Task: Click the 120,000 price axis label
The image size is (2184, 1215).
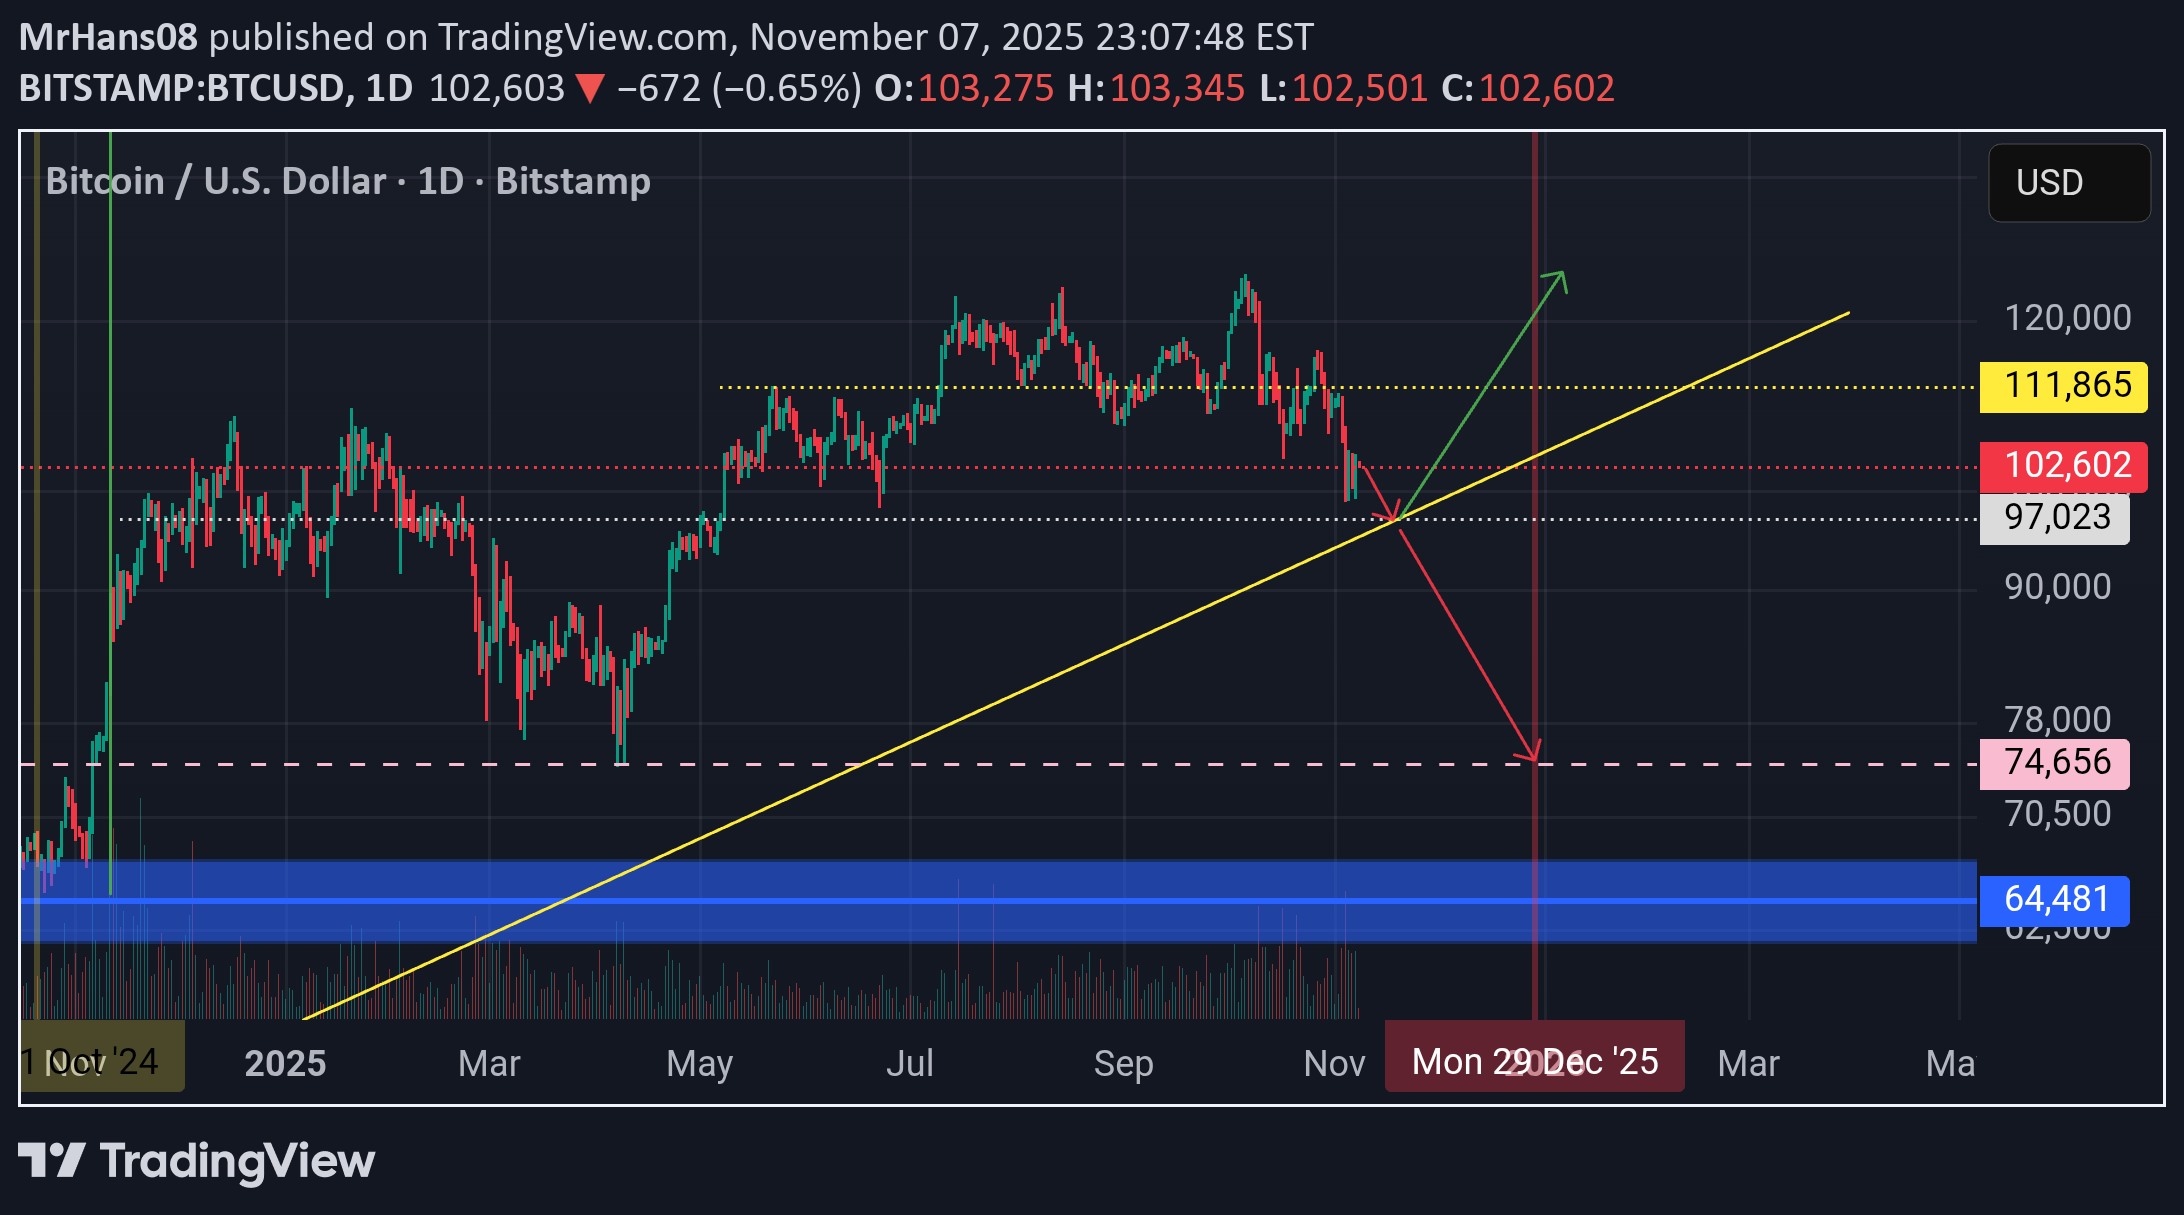Action: (2067, 318)
